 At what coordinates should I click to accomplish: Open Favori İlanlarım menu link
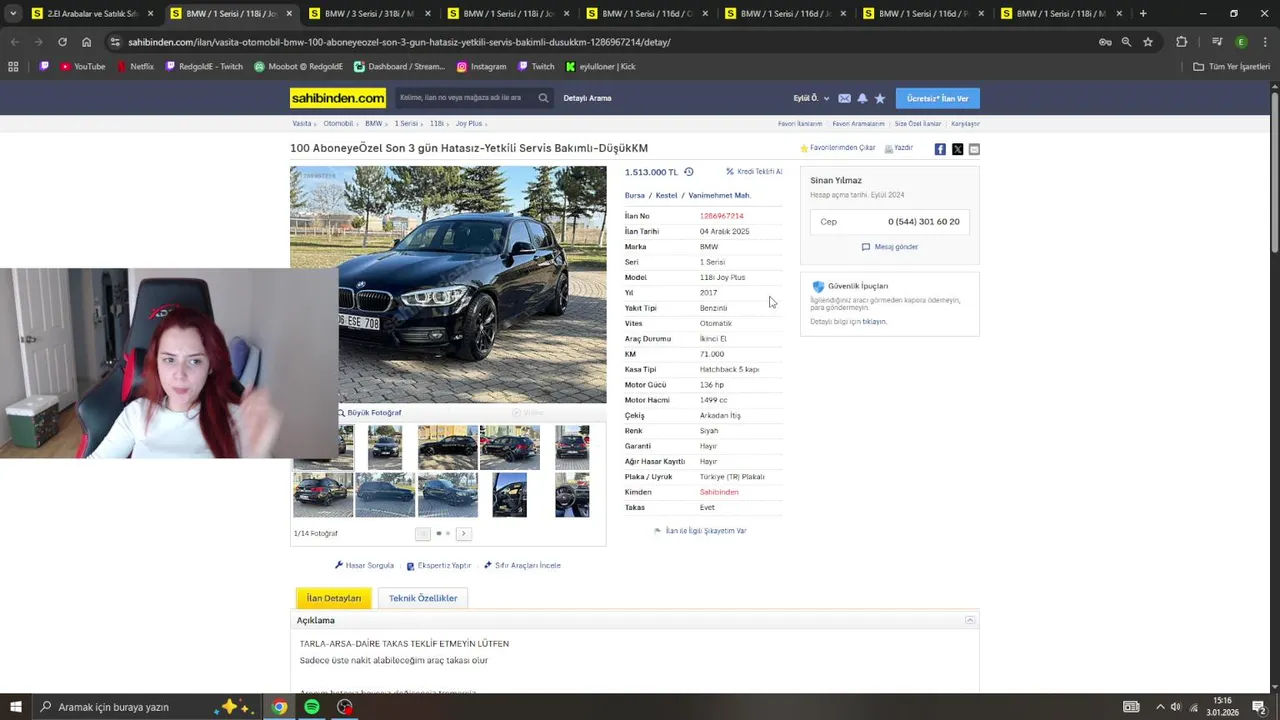tap(800, 124)
